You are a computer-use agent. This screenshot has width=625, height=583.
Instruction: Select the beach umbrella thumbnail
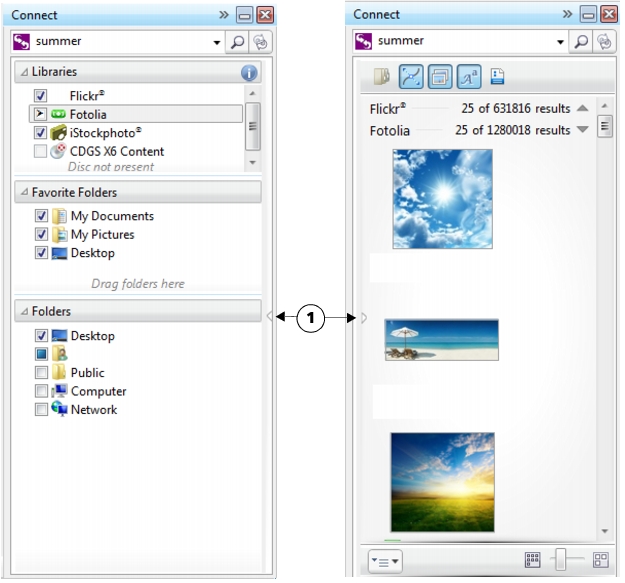[441, 340]
